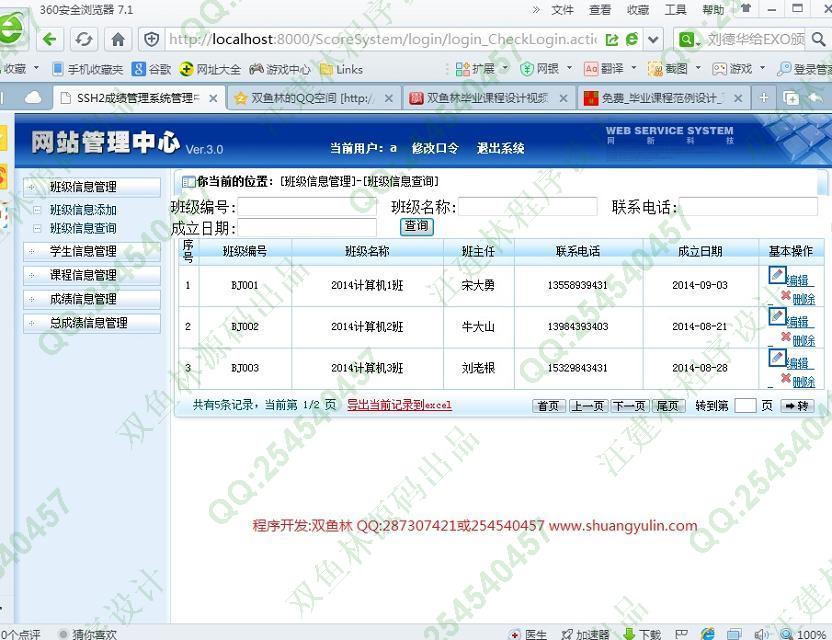This screenshot has width=832, height=640.
Task: Open a new tab with plus button
Action: (764, 98)
